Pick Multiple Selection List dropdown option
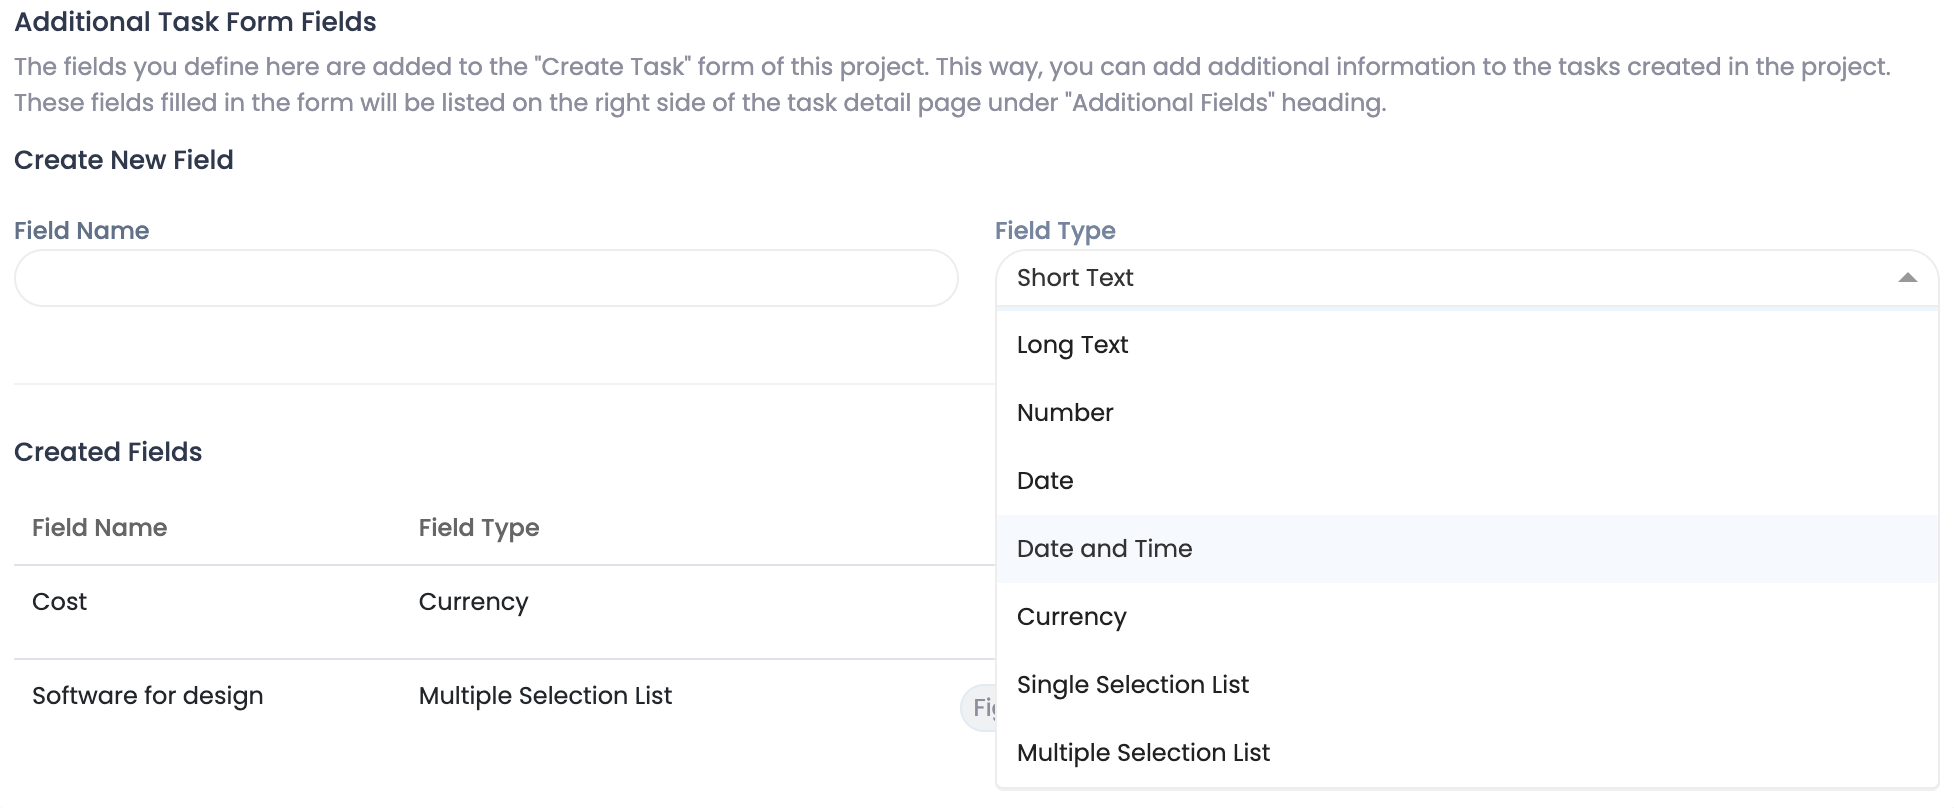The image size is (1954, 808). [x=1143, y=753]
